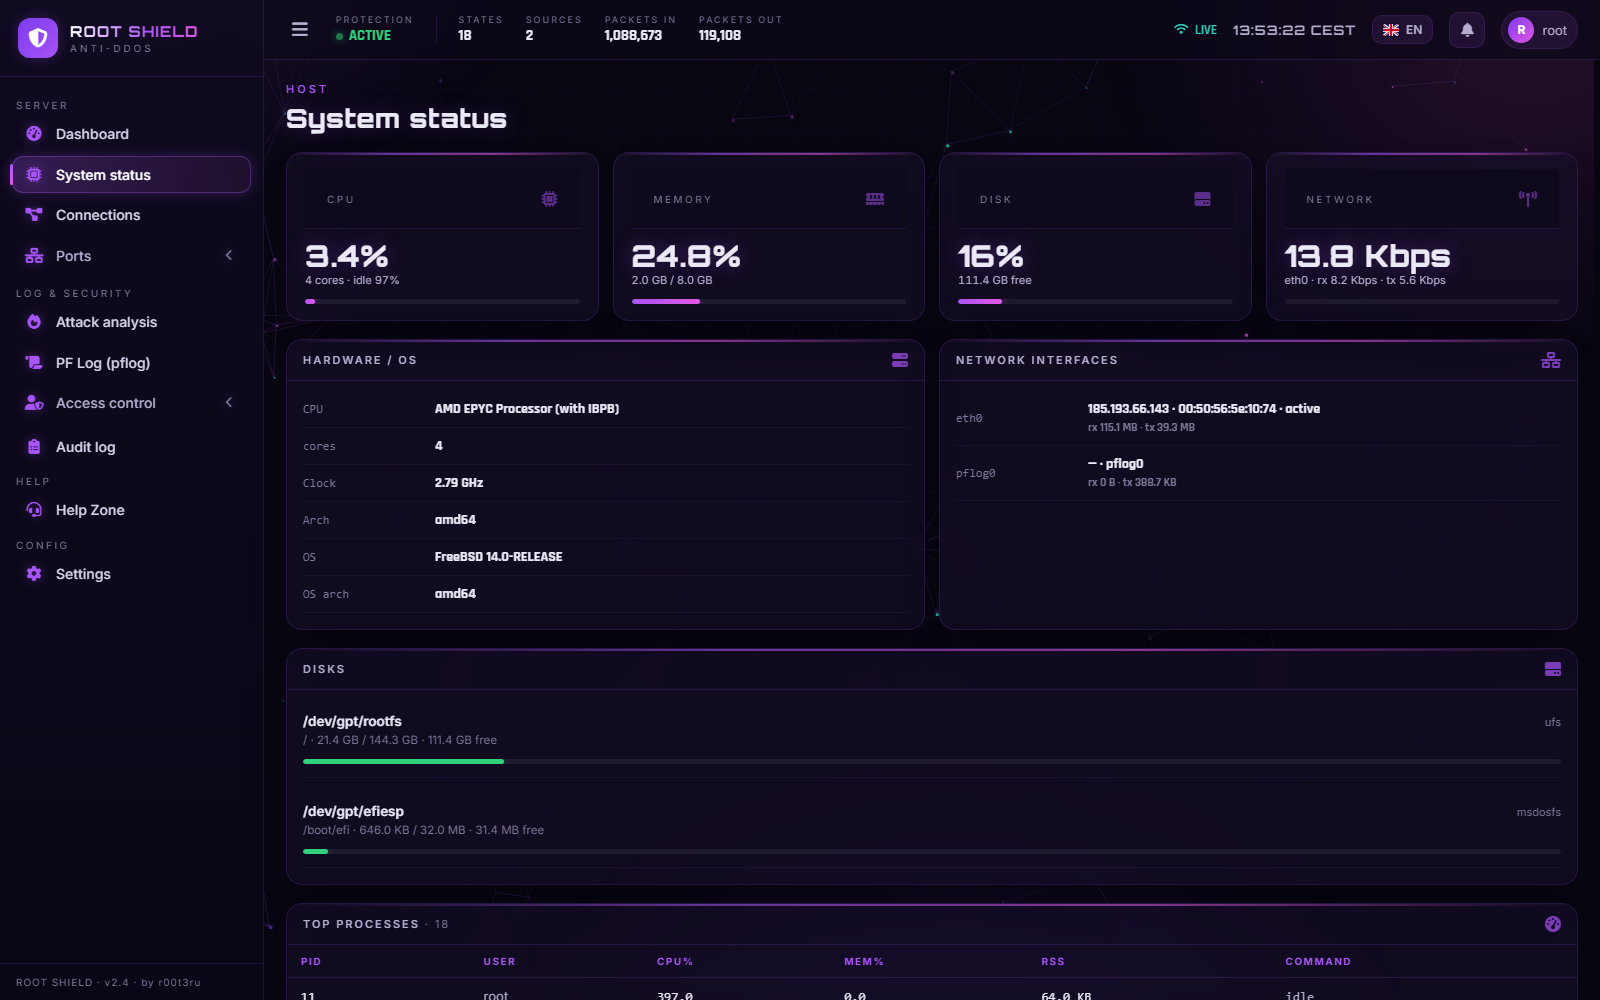Expand the Ports submenu chevron
1600x1000 pixels.
(229, 256)
